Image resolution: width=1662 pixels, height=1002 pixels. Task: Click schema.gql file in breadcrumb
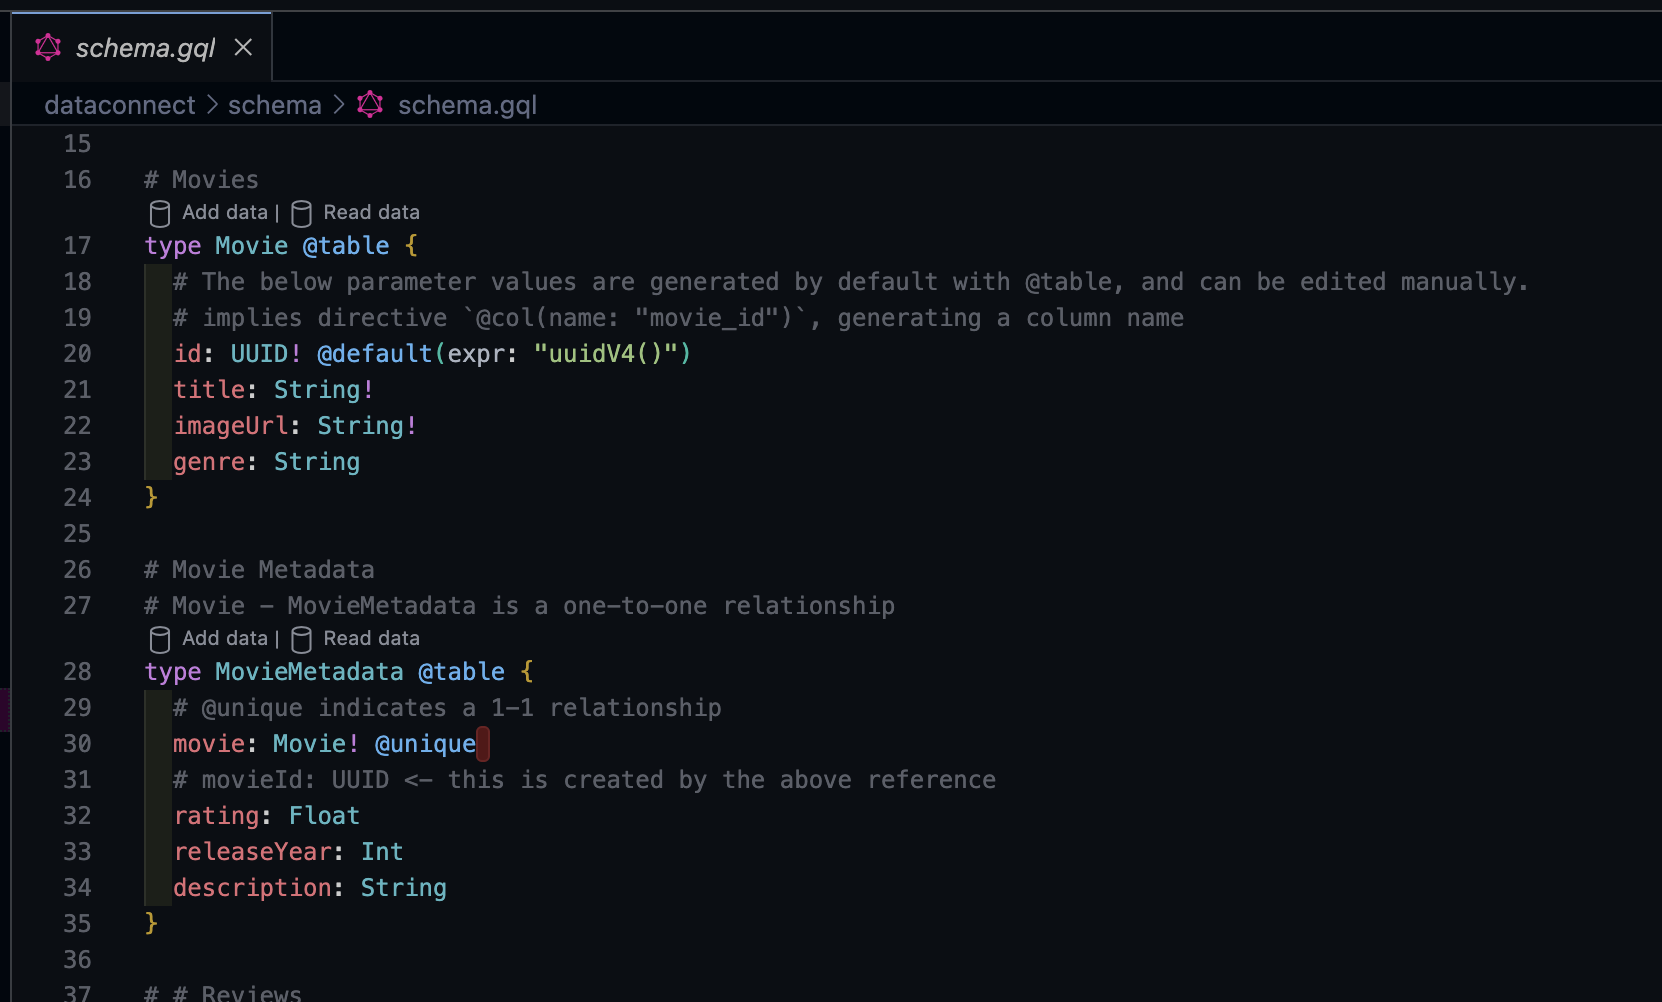point(467,105)
